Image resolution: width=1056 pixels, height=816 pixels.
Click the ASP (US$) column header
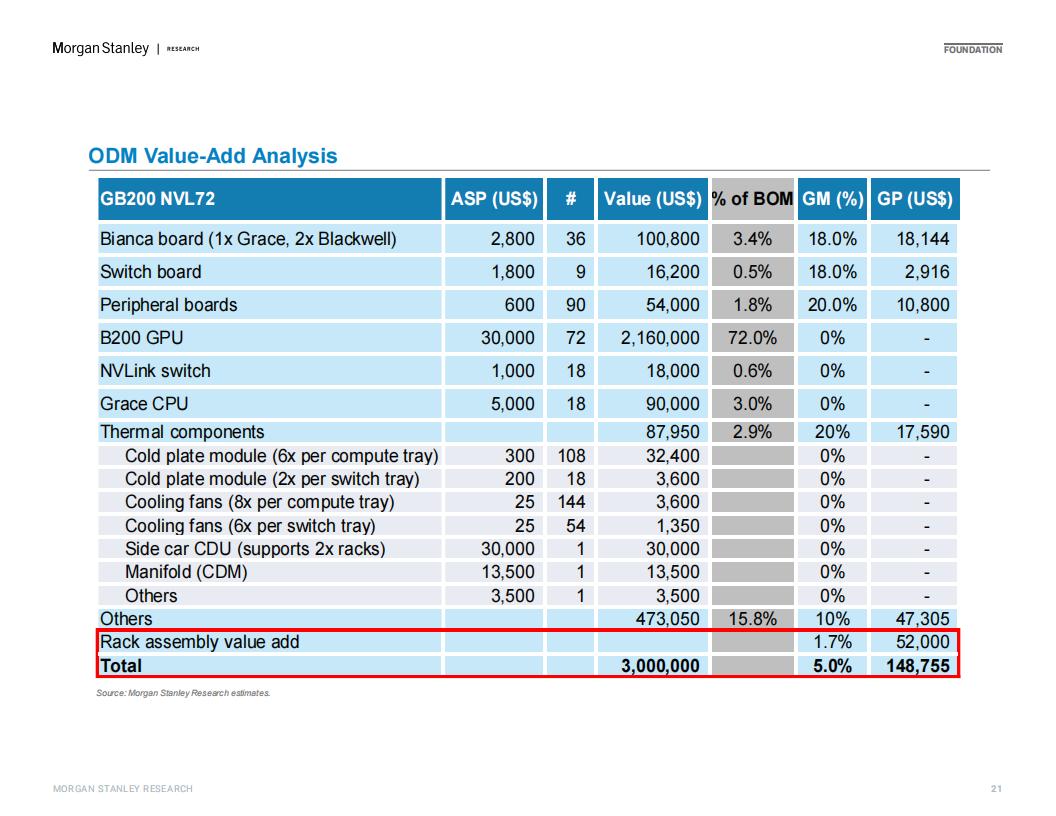pyautogui.click(x=494, y=199)
